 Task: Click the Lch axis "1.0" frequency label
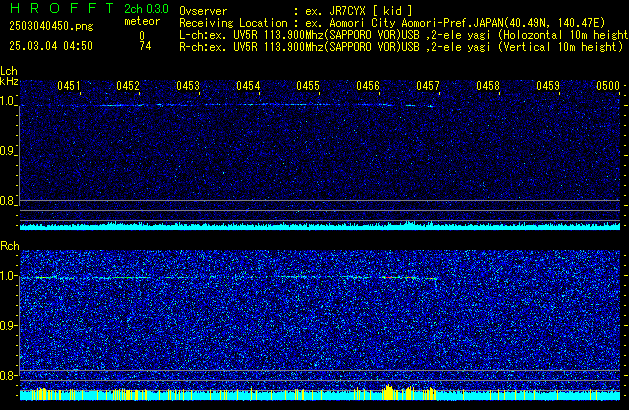click(x=7, y=101)
